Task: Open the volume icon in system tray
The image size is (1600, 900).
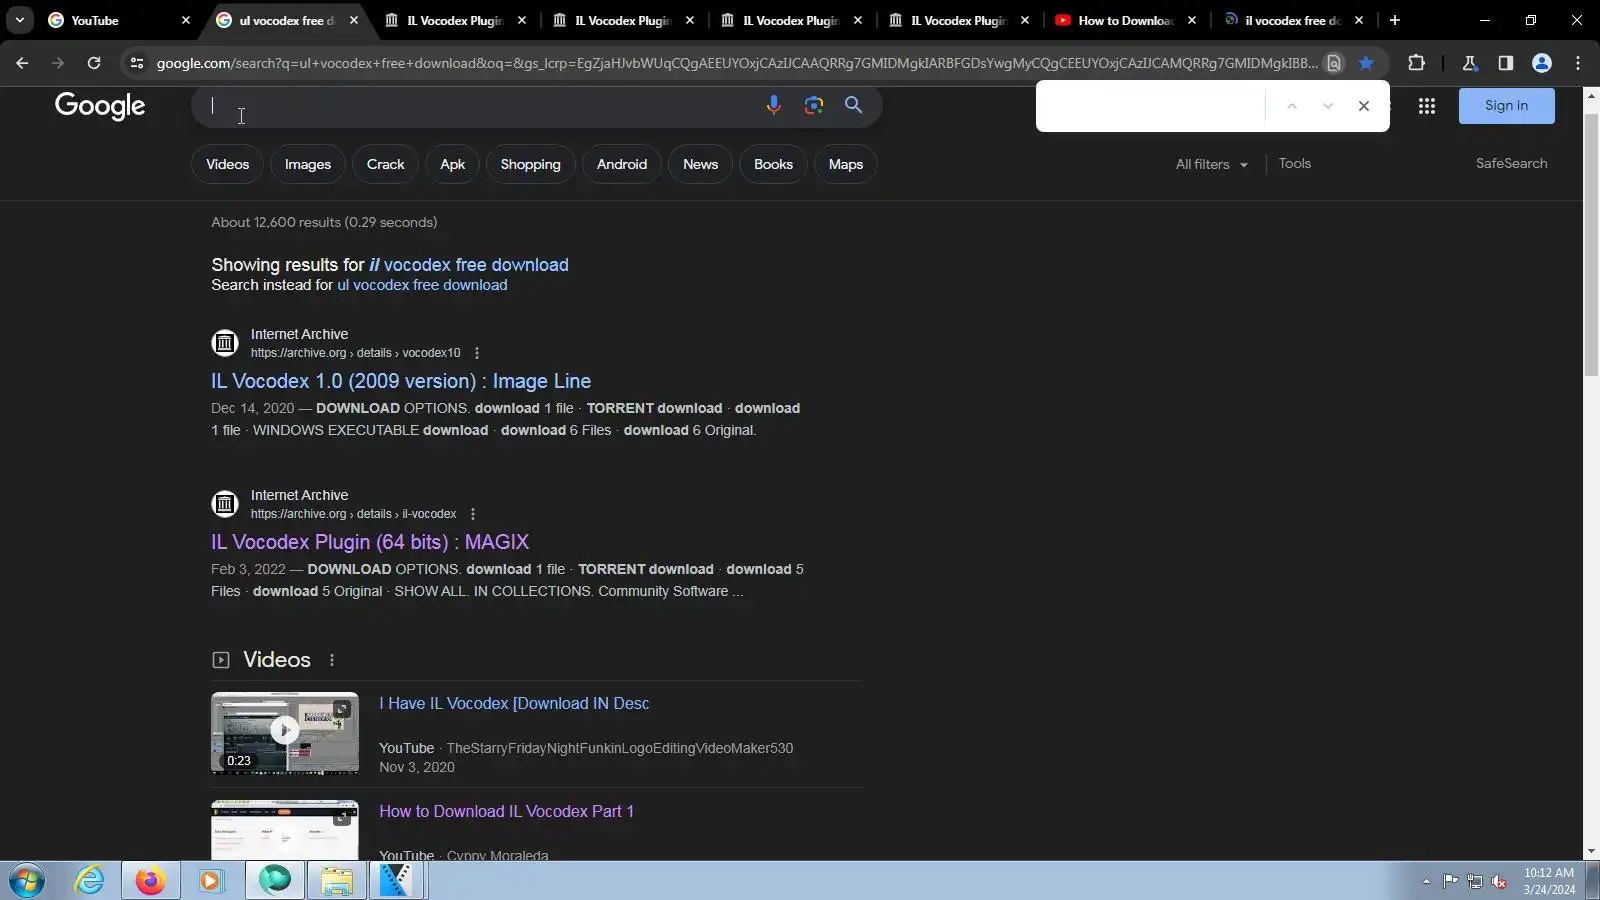Action: pyautogui.click(x=1499, y=881)
